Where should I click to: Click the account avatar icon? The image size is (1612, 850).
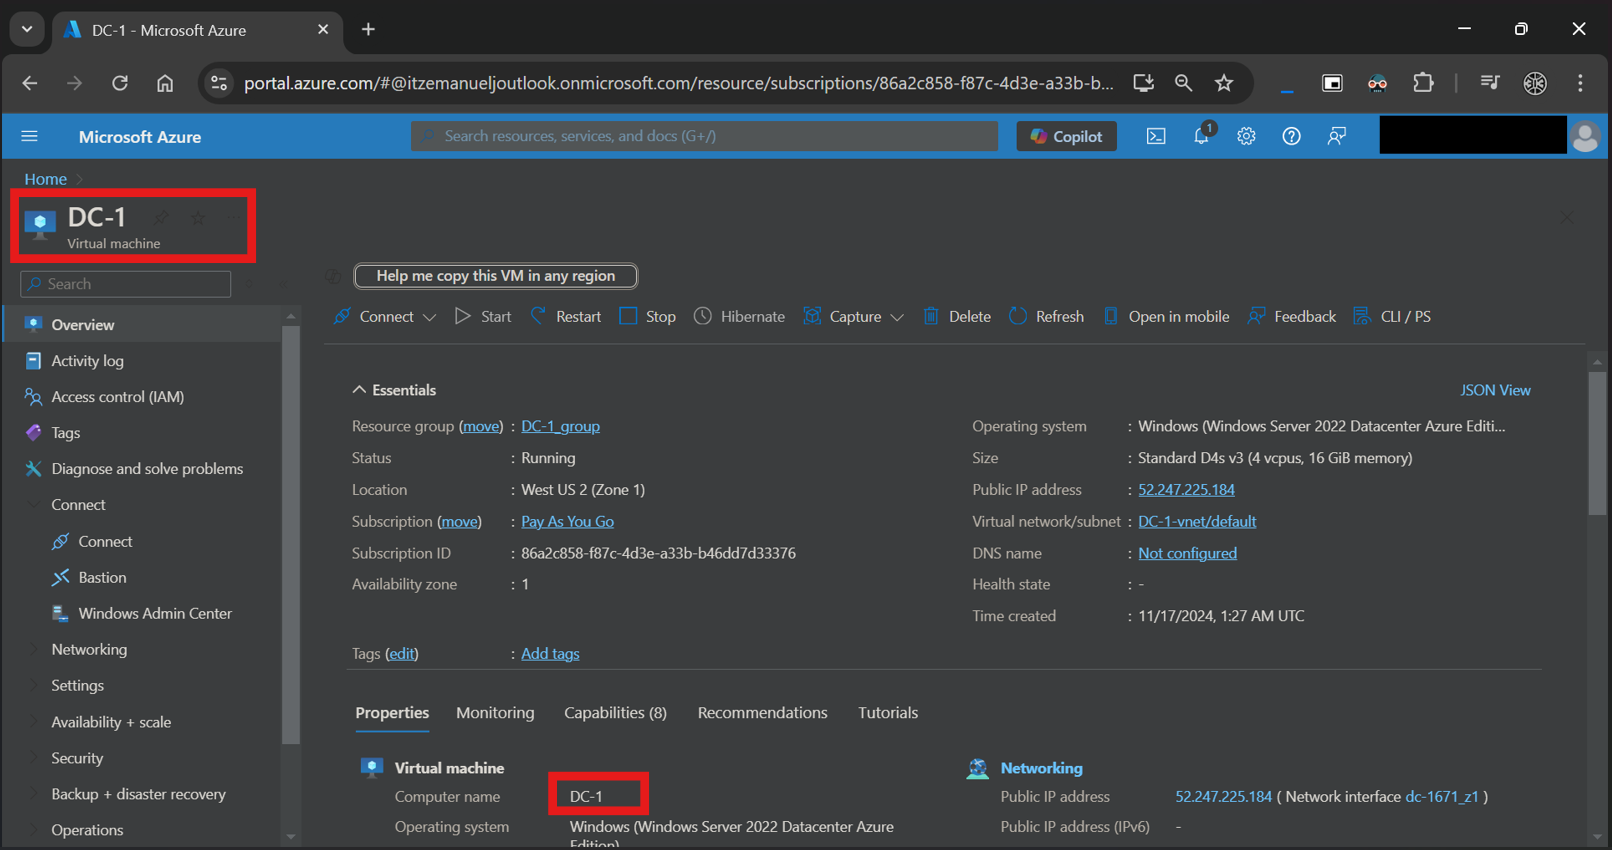pos(1585,136)
